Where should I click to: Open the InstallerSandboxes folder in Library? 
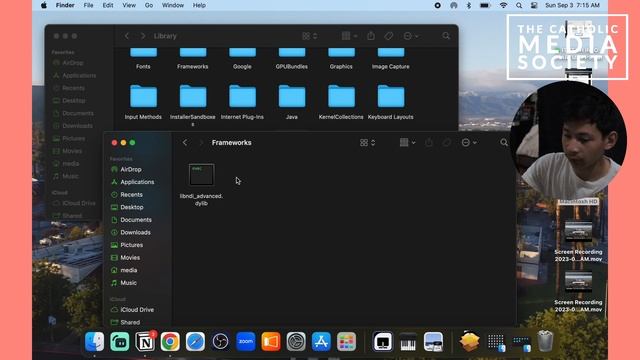point(193,104)
